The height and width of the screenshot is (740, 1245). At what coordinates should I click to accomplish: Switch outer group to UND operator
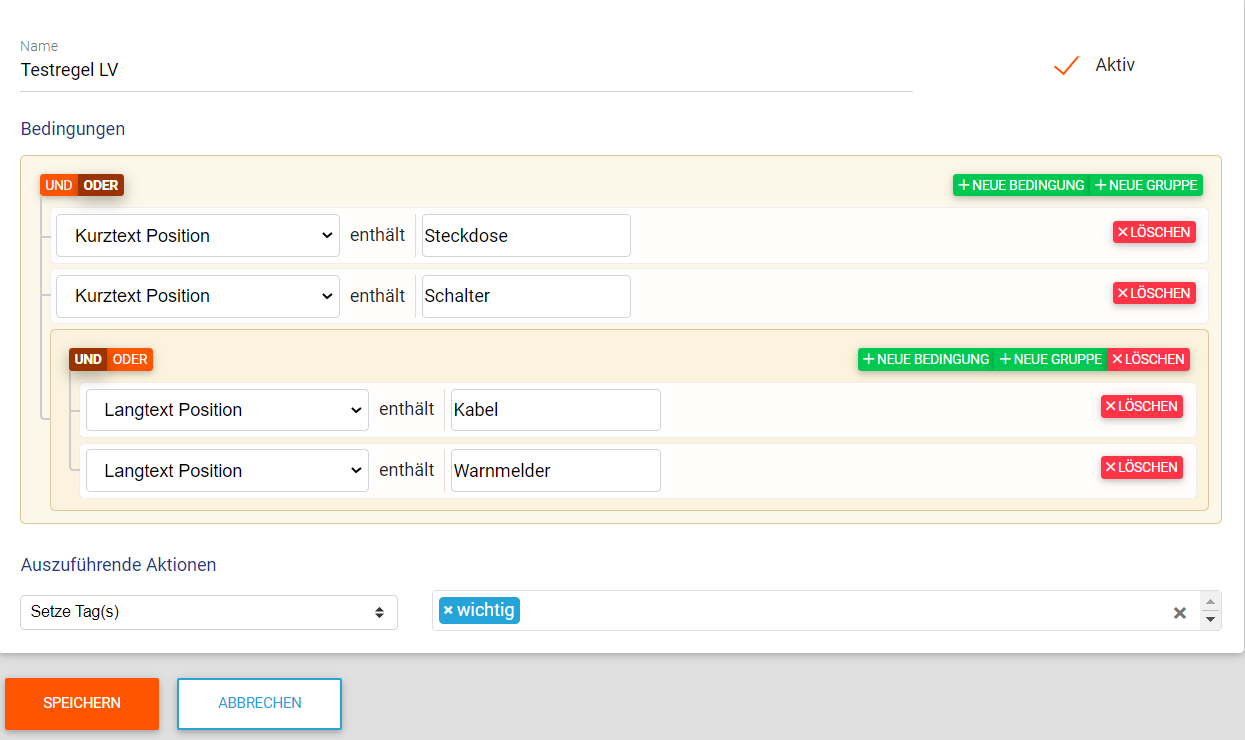click(x=59, y=185)
